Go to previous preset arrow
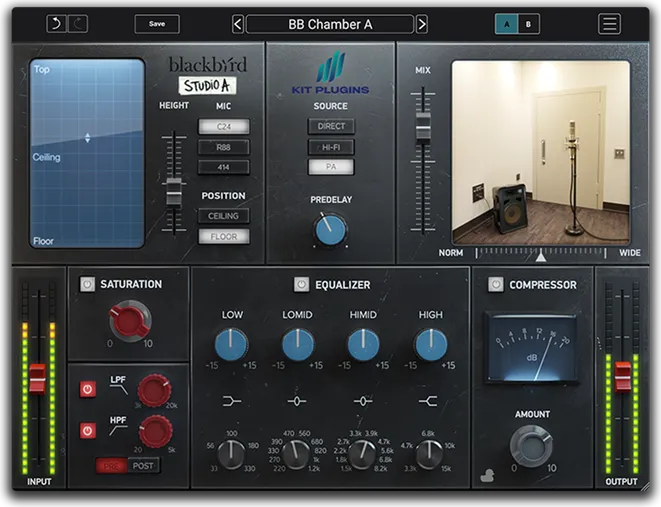This screenshot has height=507, width=661. coord(238,24)
